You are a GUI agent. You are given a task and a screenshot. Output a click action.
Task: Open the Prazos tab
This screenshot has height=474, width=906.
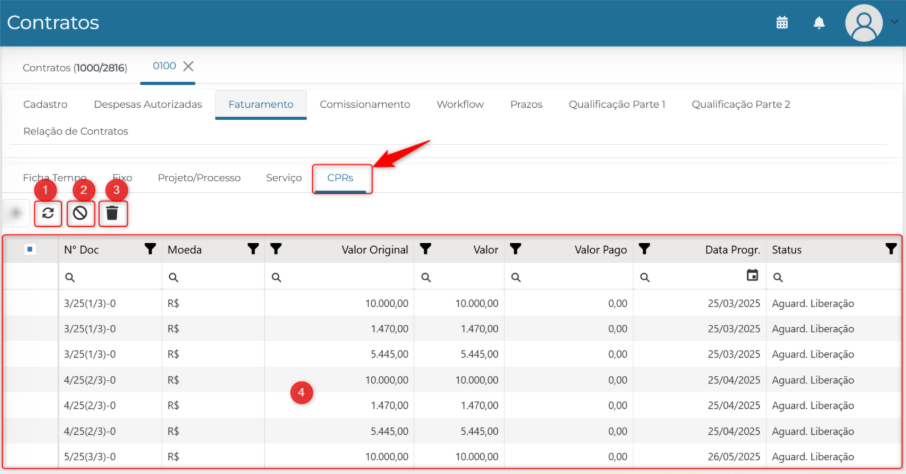526,105
